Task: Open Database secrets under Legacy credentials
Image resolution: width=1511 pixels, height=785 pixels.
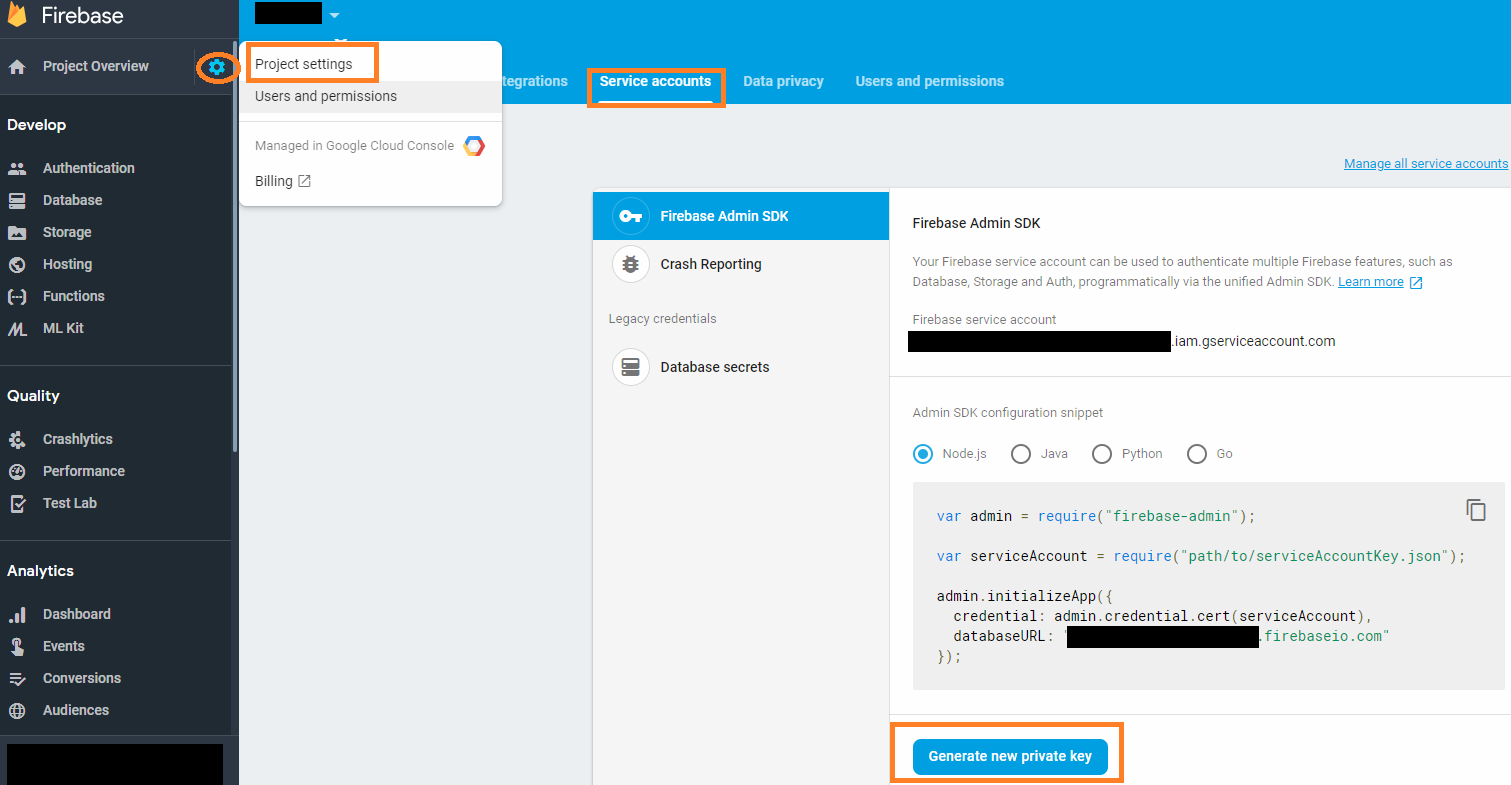Action: [741, 367]
